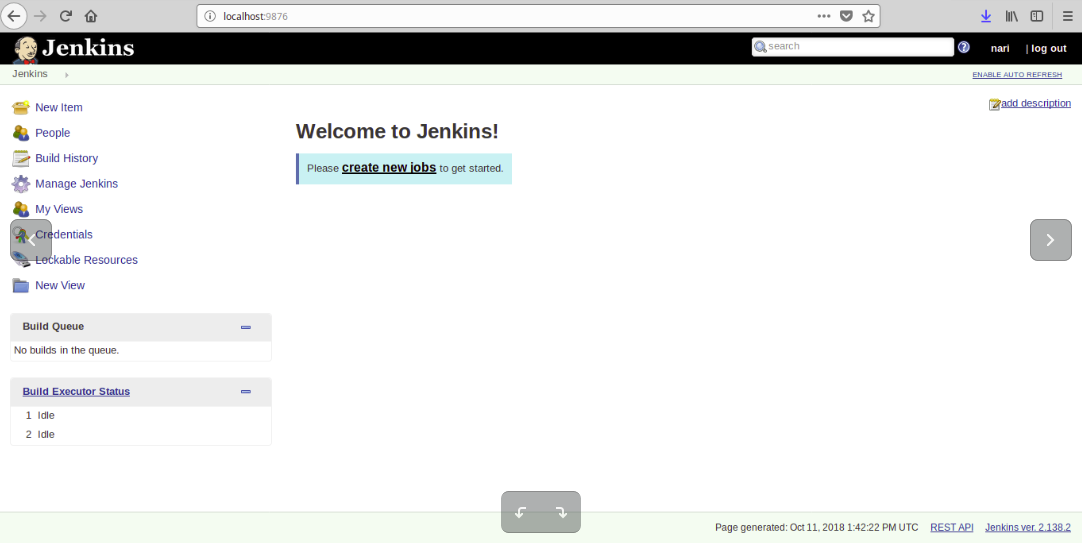Expand the Jenkins breadcrumb arrow menu
The height and width of the screenshot is (543, 1082).
pyautogui.click(x=67, y=75)
